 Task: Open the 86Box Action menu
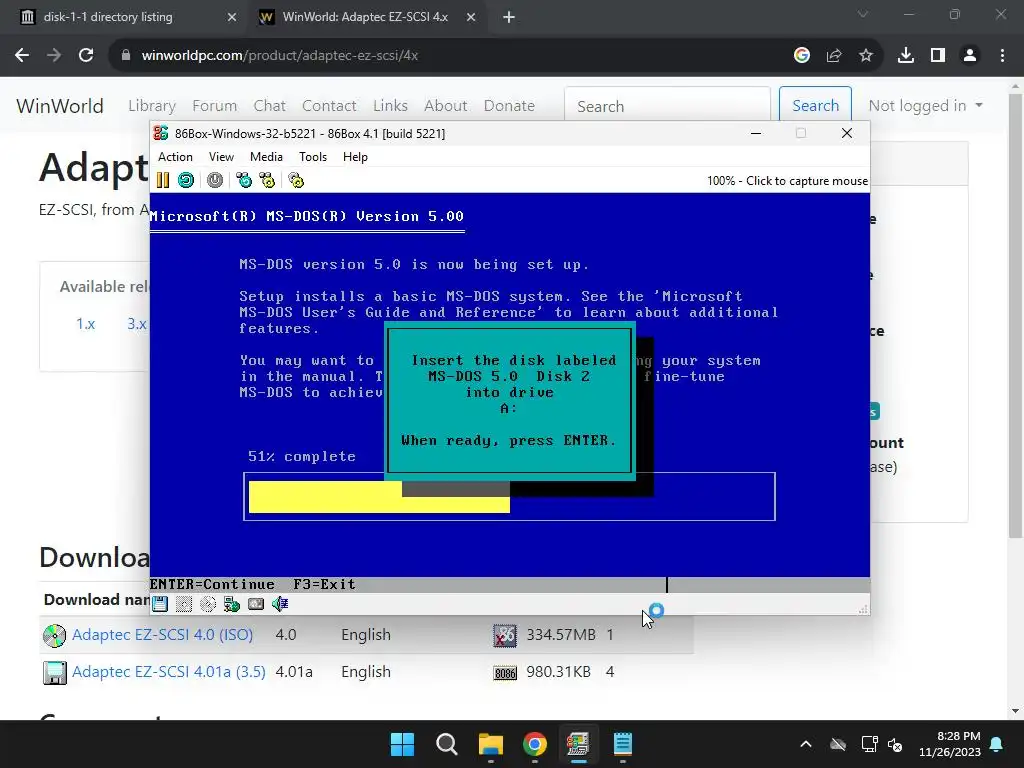tap(175, 157)
